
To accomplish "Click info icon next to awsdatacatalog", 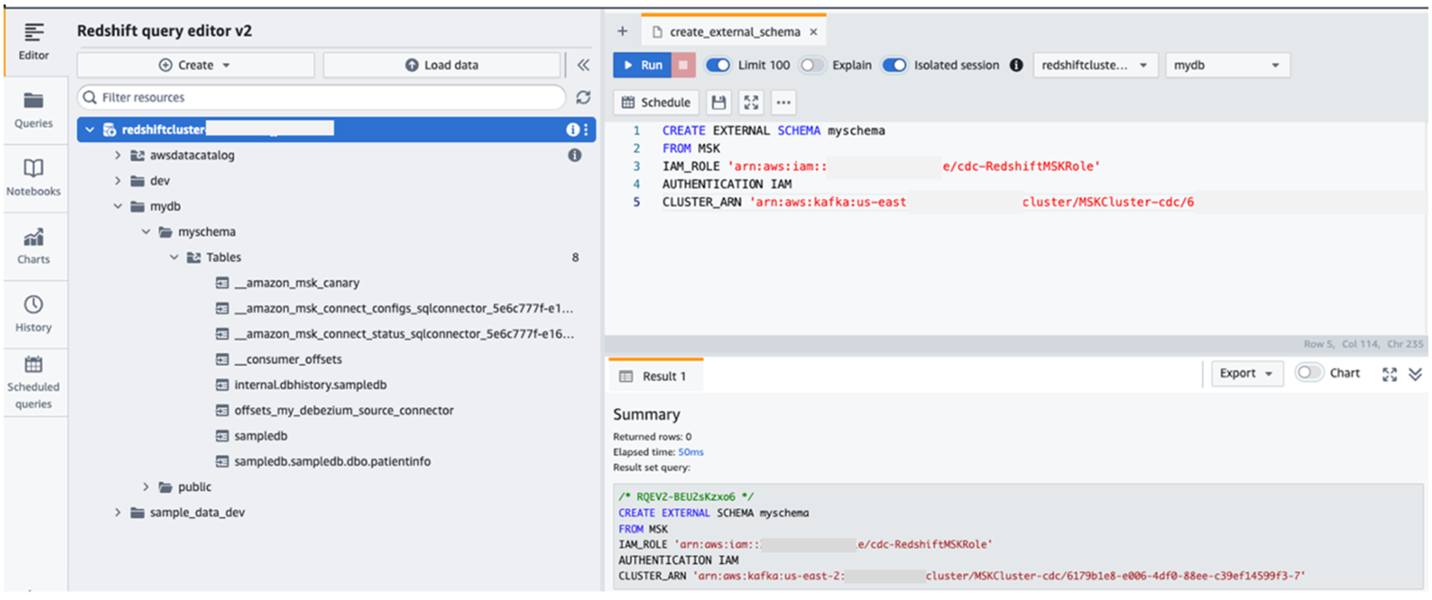I will 575,155.
